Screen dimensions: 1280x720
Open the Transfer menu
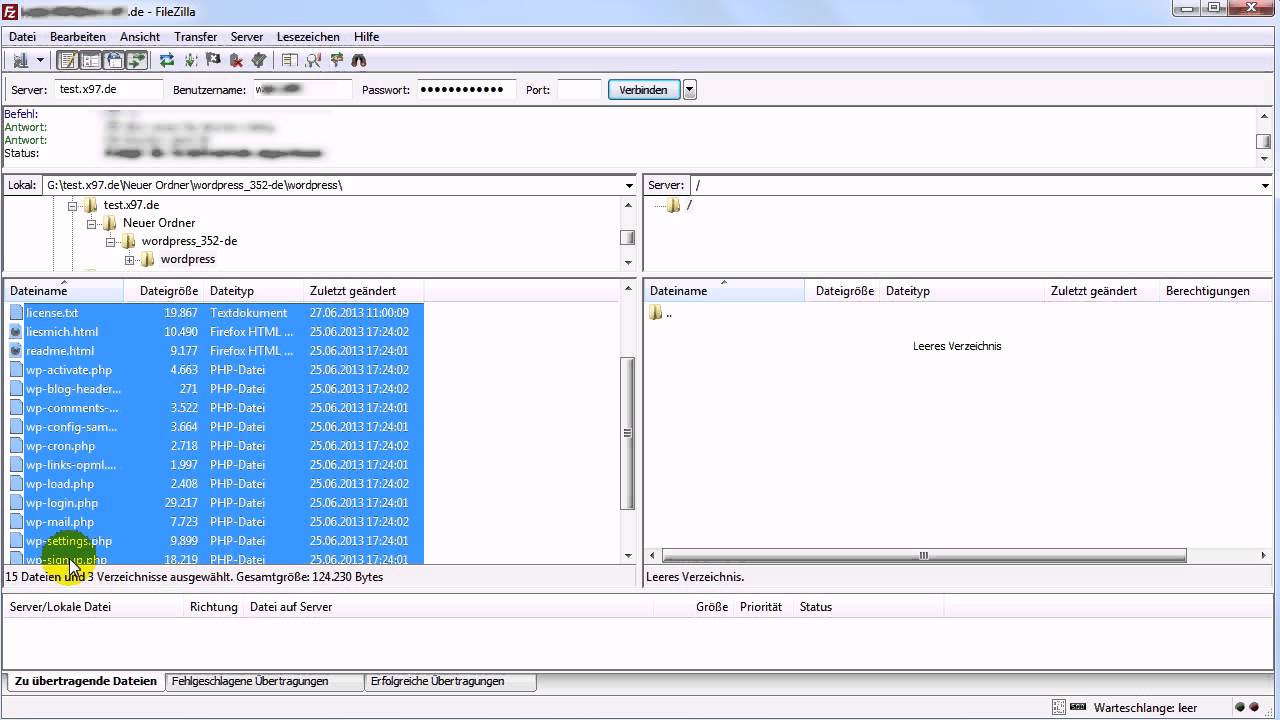coord(196,37)
